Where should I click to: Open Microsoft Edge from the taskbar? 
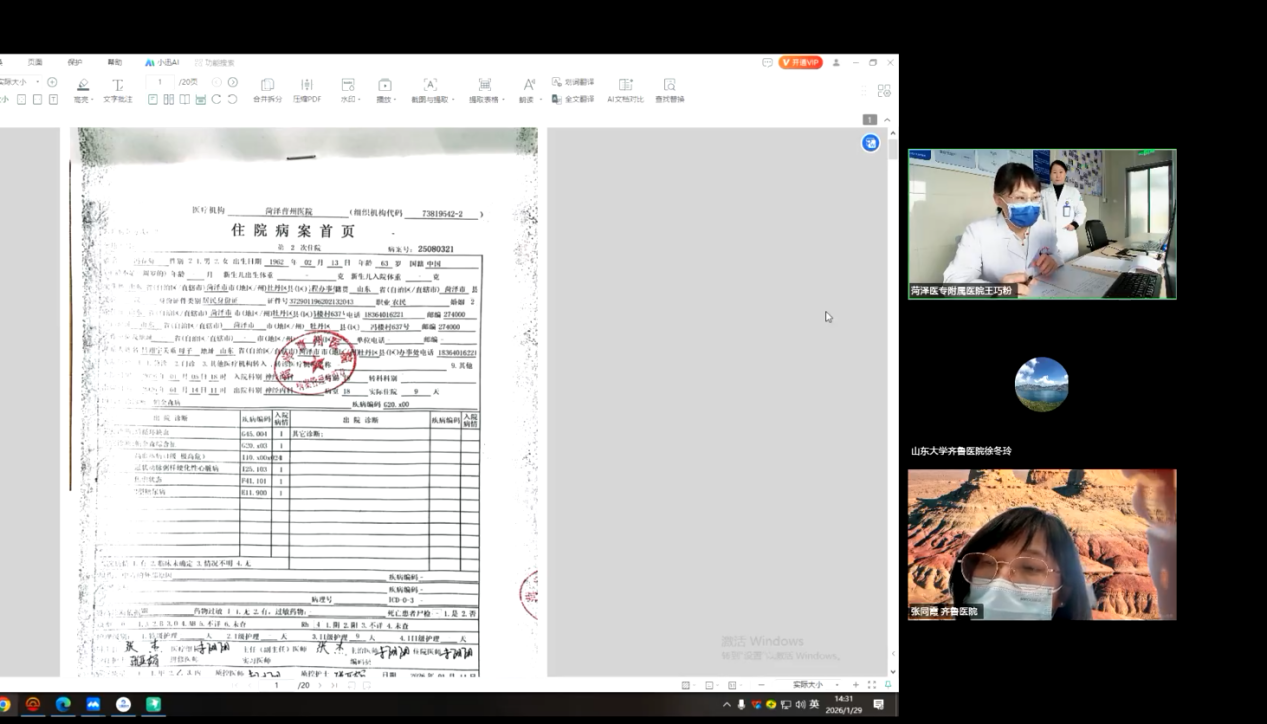point(63,705)
